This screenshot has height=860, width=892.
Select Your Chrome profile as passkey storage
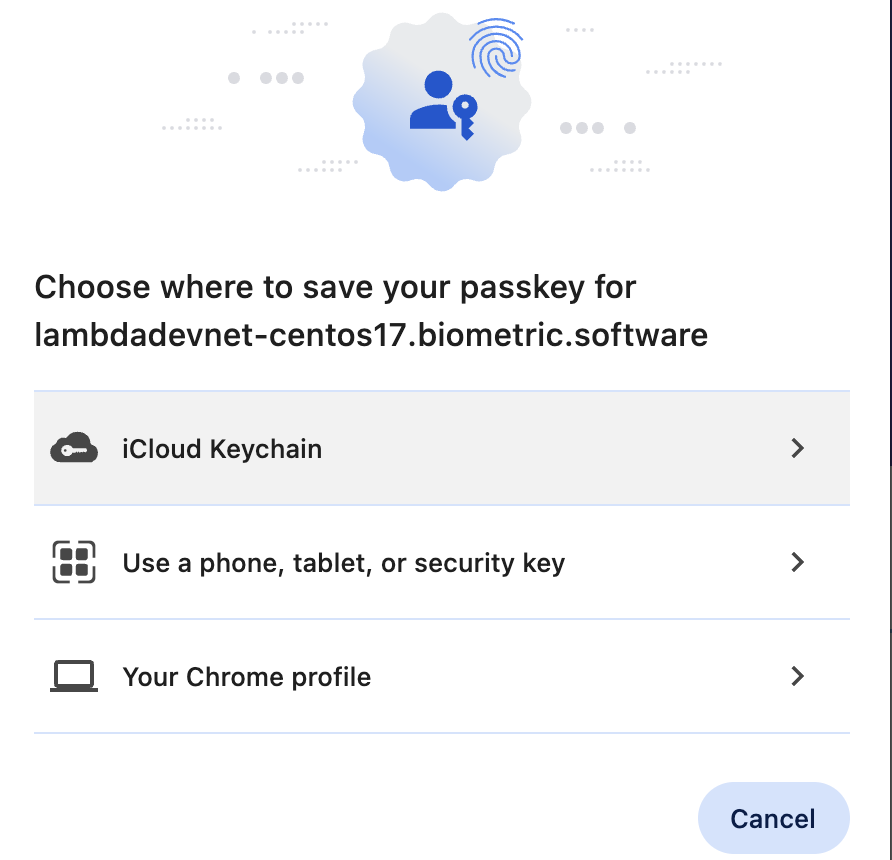pyautogui.click(x=443, y=676)
